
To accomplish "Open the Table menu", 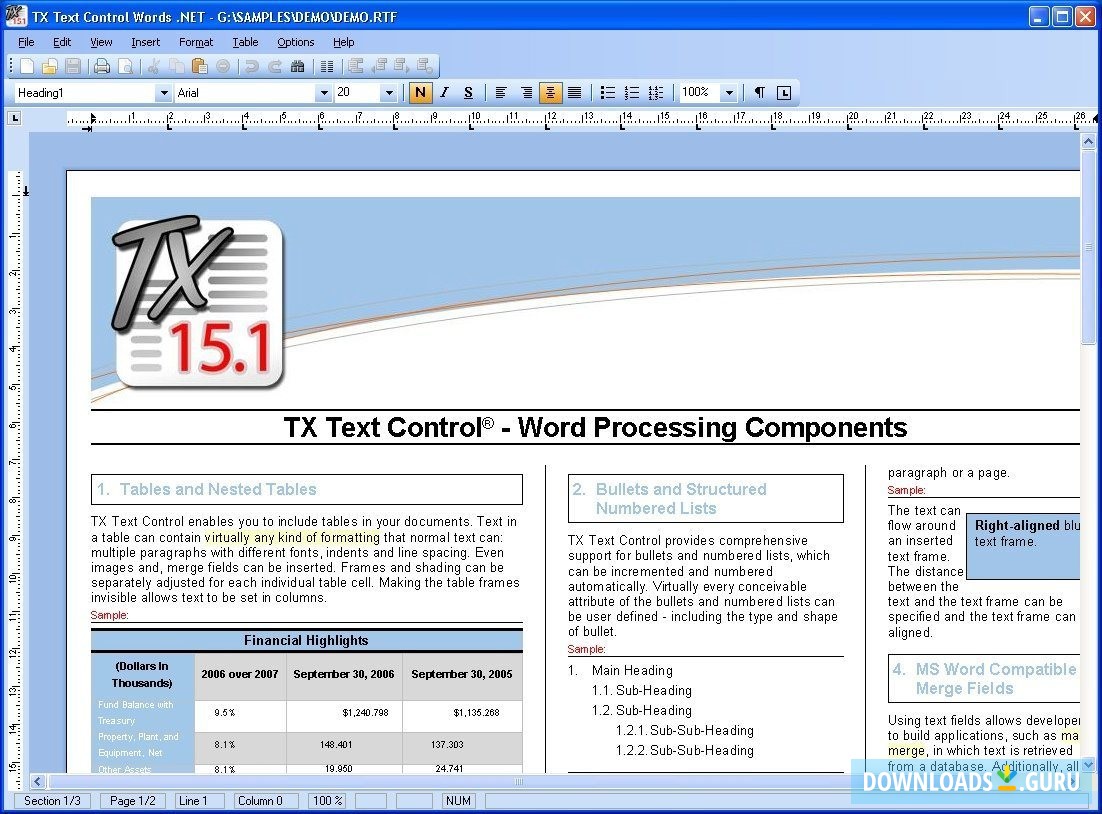I will point(246,42).
